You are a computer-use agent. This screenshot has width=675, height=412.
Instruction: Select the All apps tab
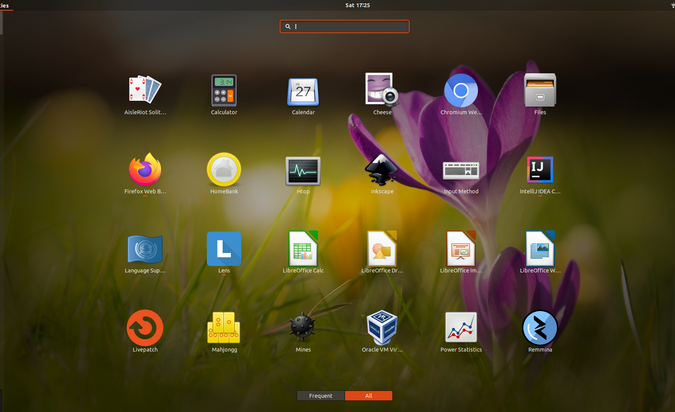[x=368, y=396]
